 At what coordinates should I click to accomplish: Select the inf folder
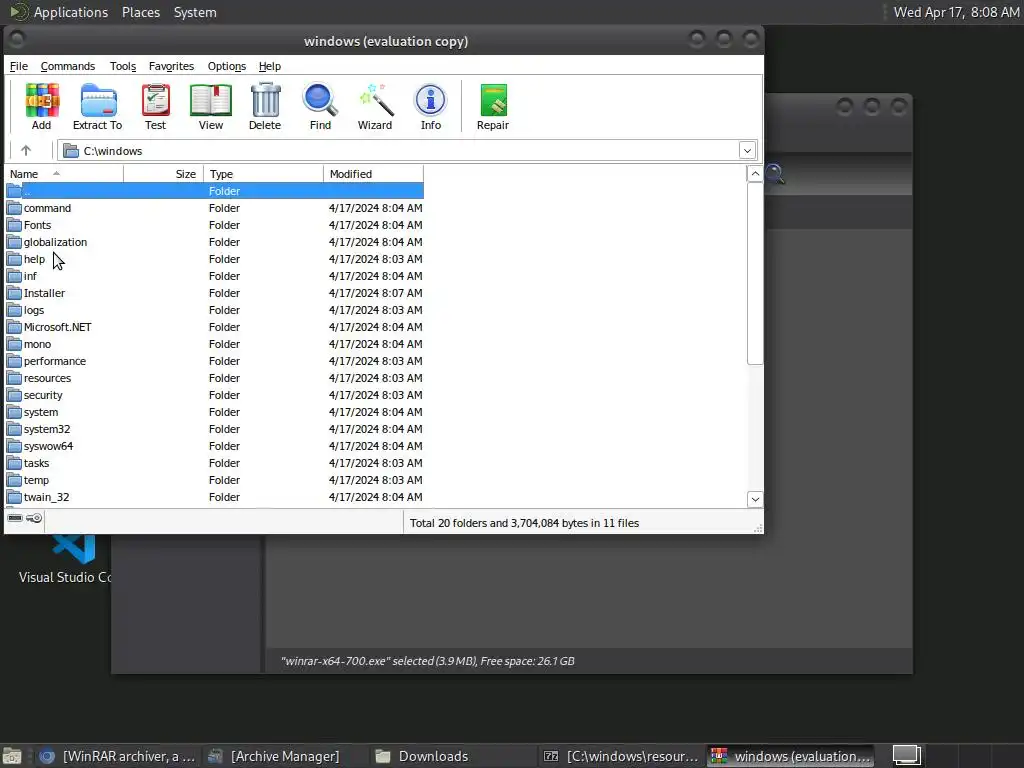click(215, 276)
